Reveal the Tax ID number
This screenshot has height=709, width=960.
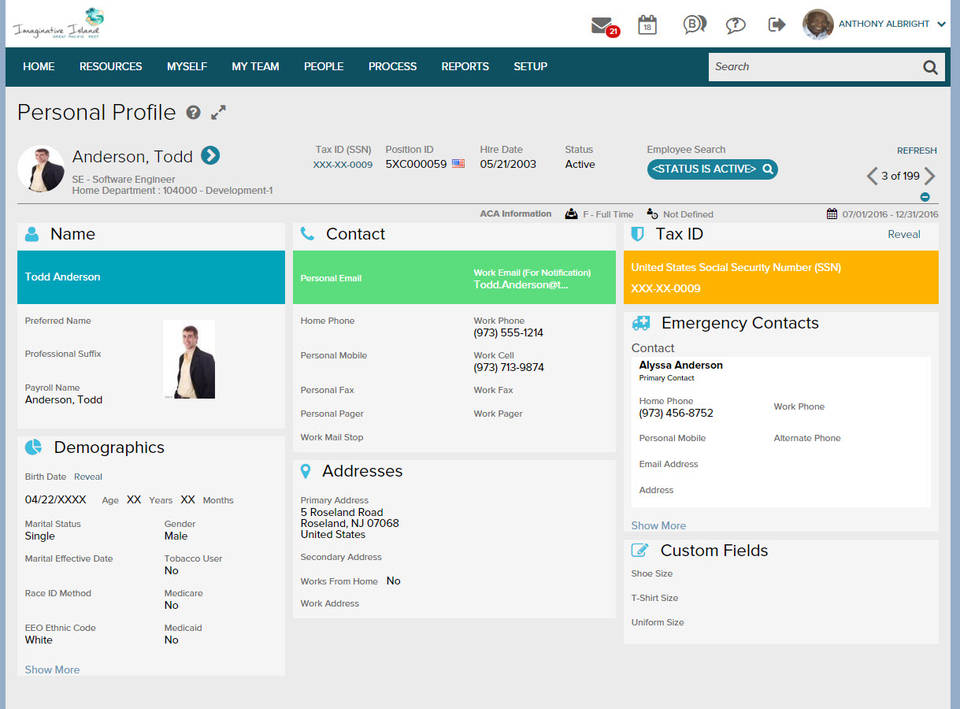[x=904, y=234]
